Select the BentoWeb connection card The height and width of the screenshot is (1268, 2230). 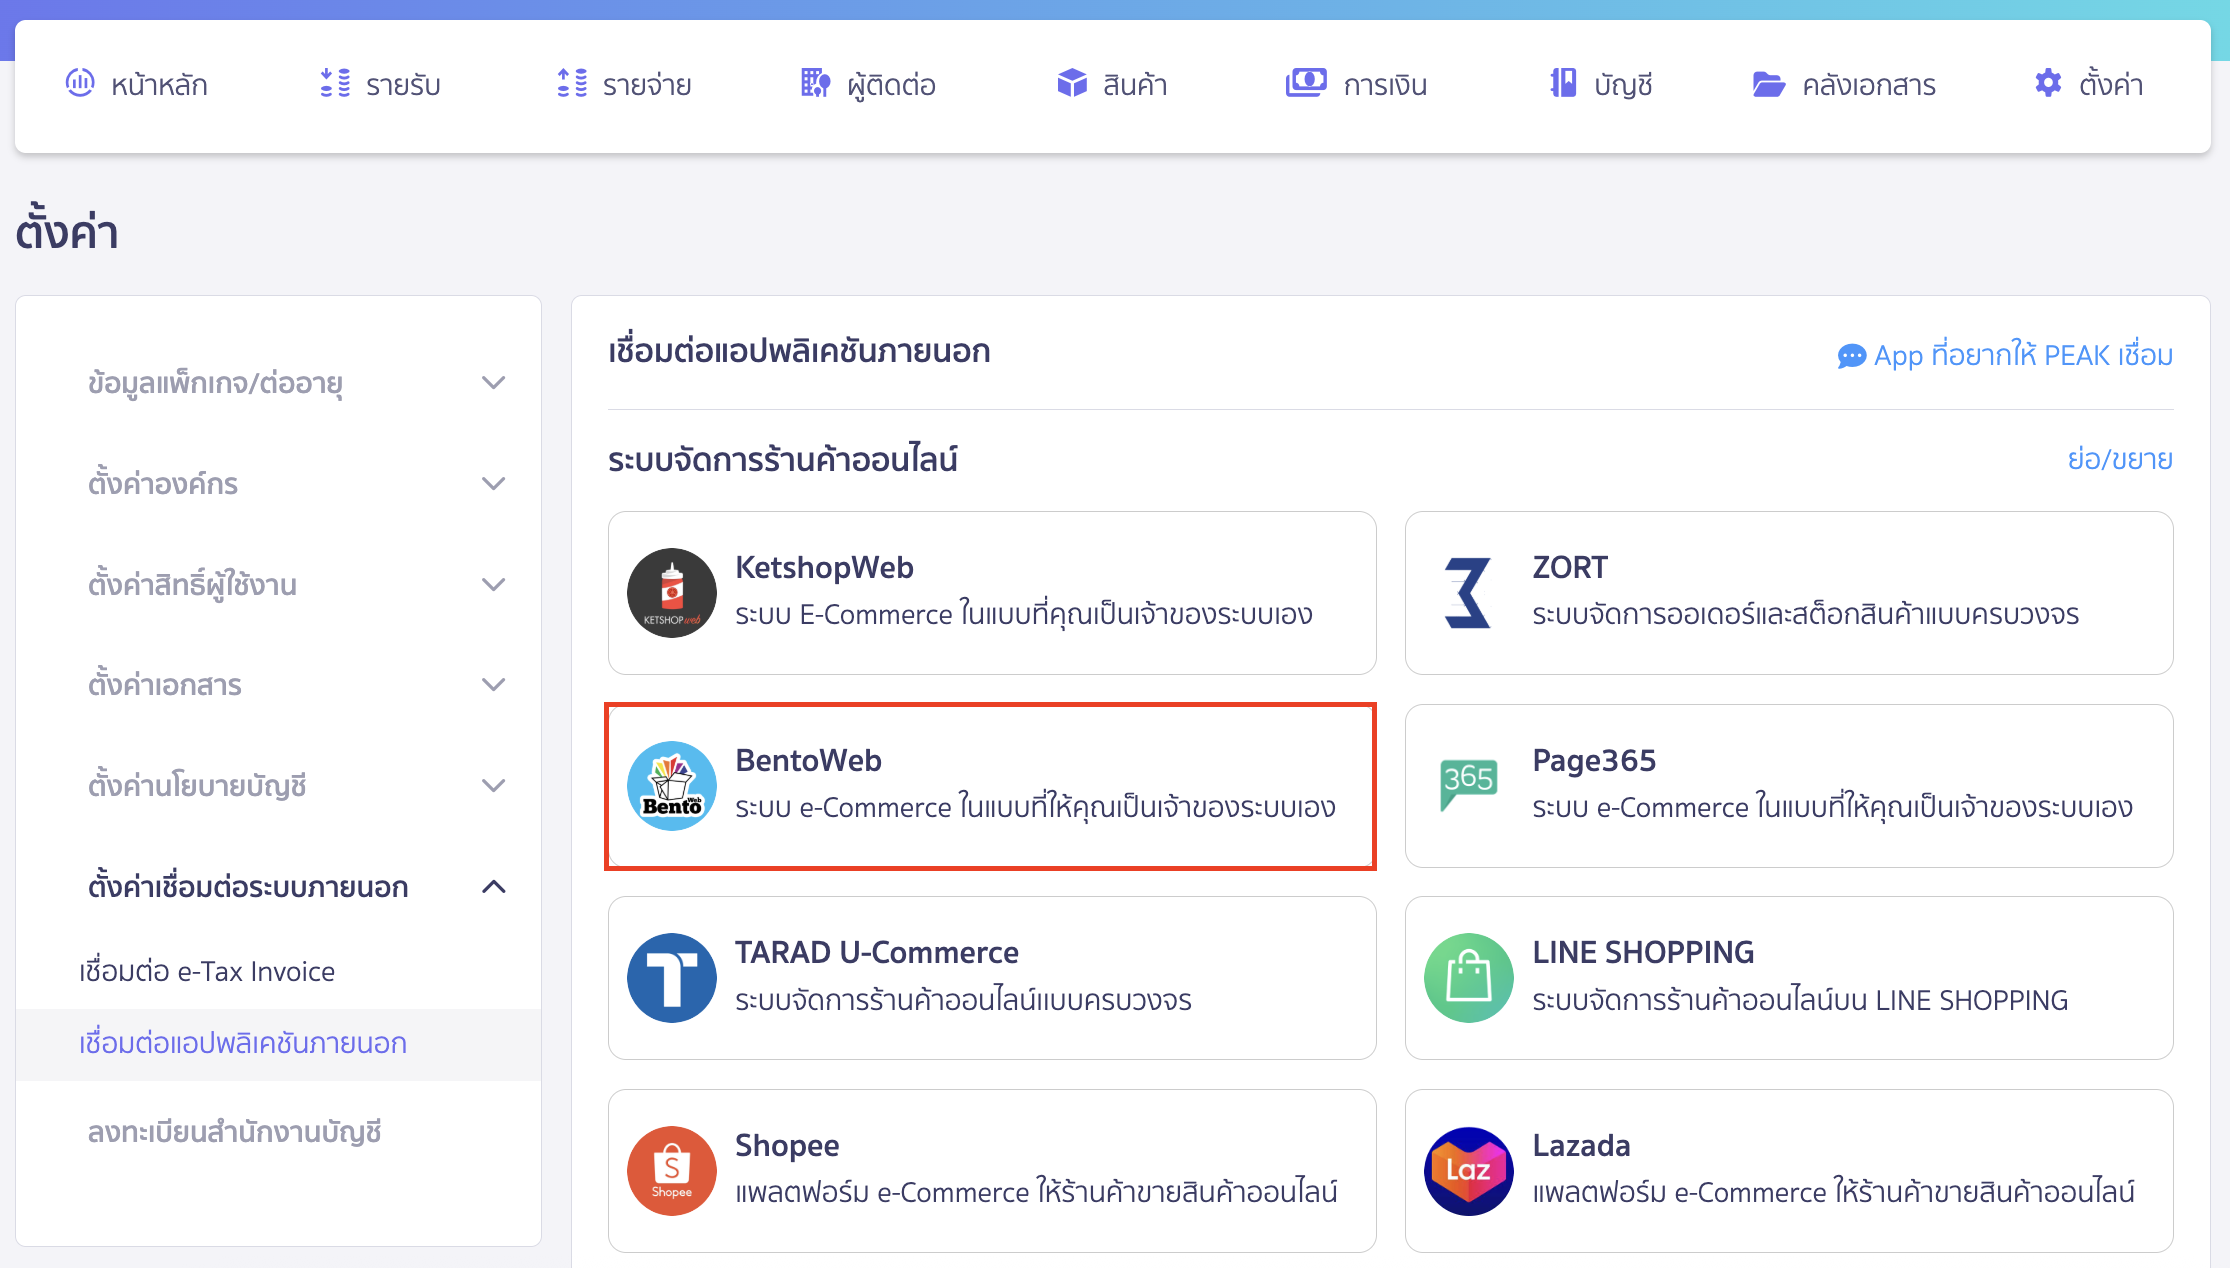pos(991,785)
